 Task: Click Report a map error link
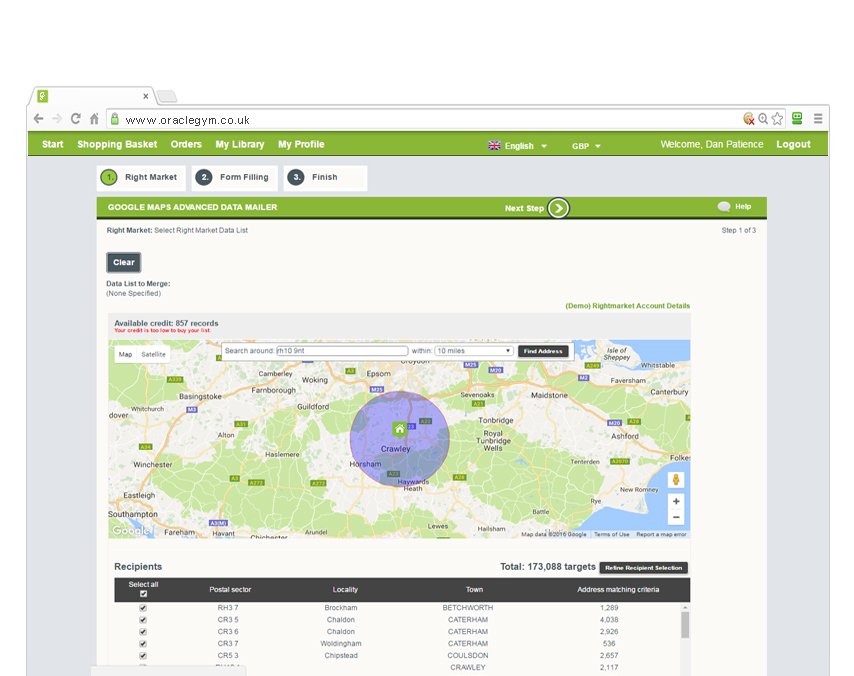661,534
